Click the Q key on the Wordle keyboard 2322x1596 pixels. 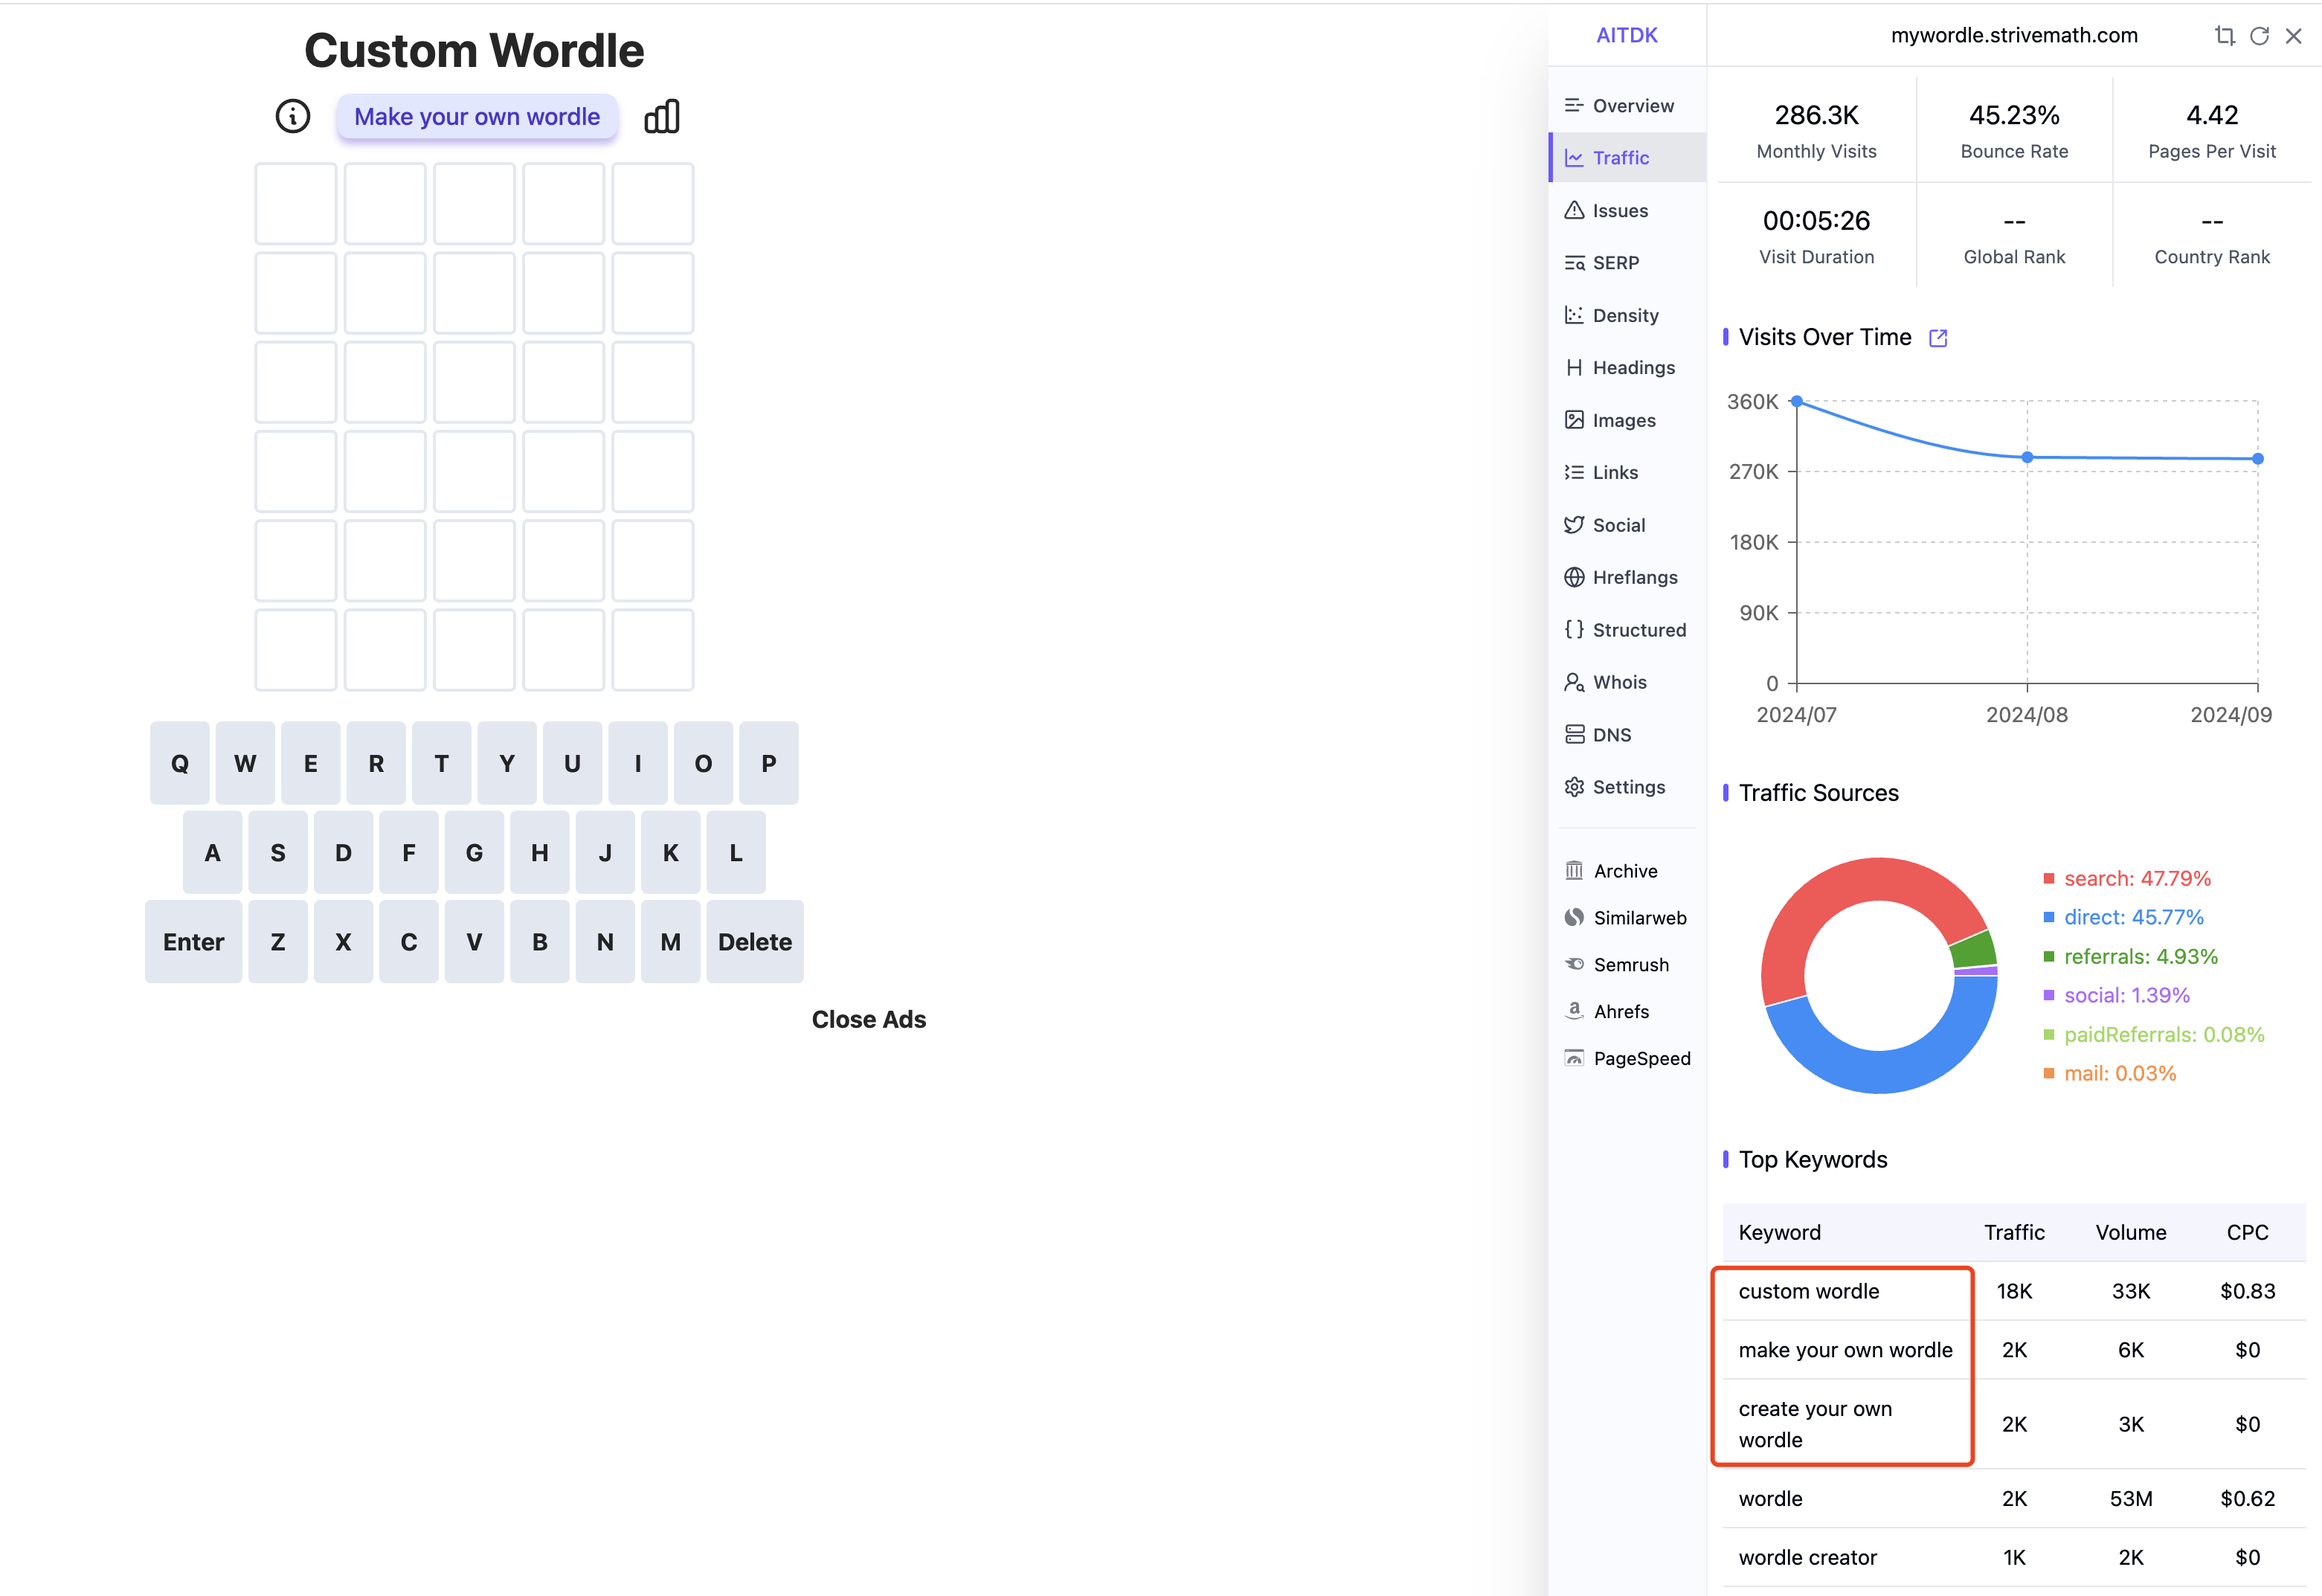tap(180, 764)
